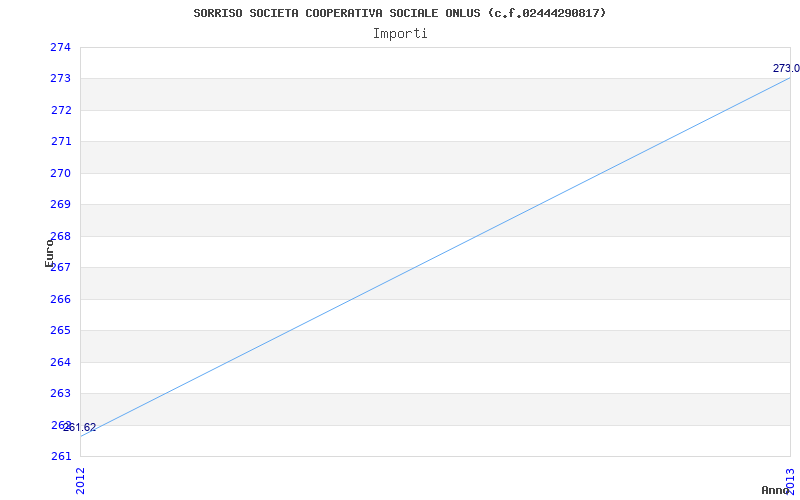Image resolution: width=800 pixels, height=500 pixels.
Task: Click the 265 y-axis label
Action: (61, 331)
